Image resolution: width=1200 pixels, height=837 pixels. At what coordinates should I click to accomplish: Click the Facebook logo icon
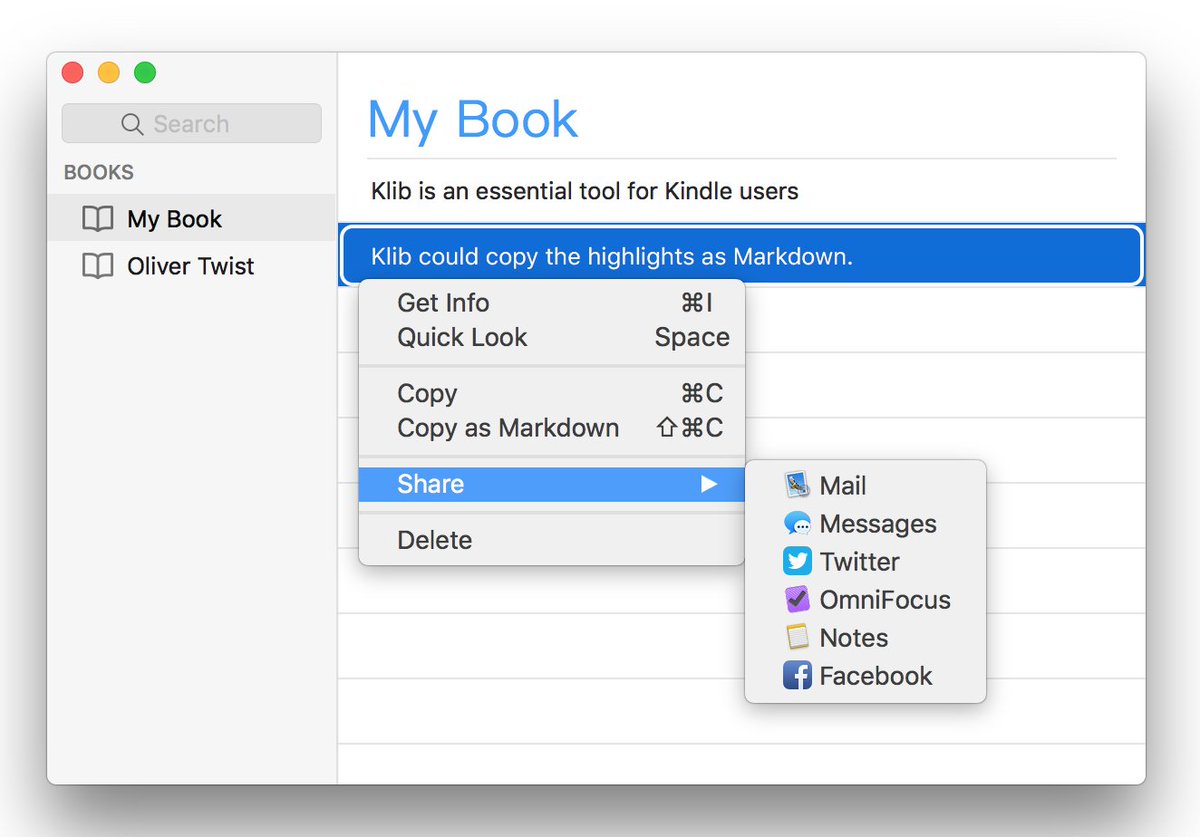(x=798, y=676)
